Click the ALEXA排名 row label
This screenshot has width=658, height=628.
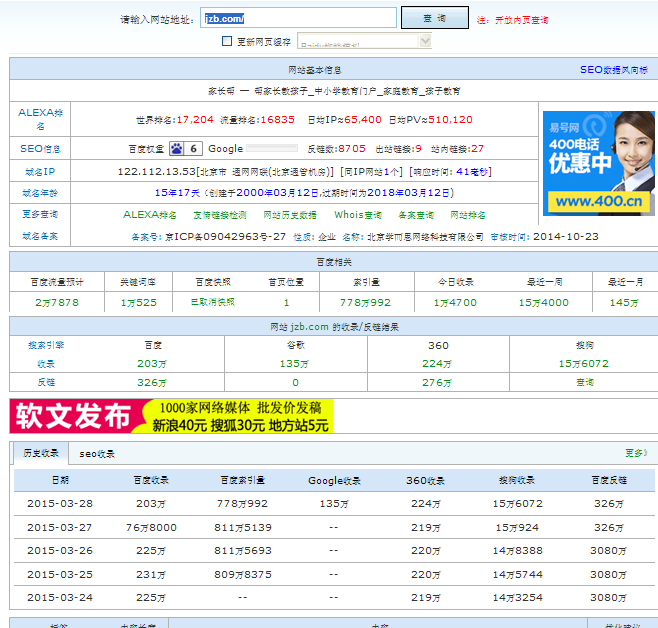[40, 119]
